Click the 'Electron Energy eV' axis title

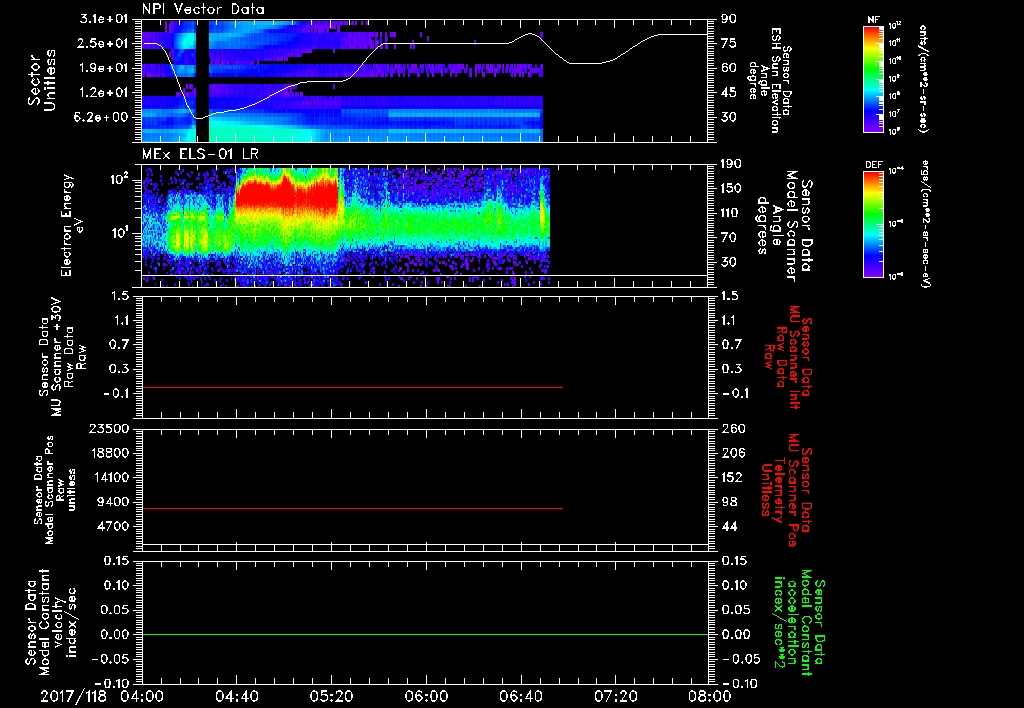[x=72, y=225]
